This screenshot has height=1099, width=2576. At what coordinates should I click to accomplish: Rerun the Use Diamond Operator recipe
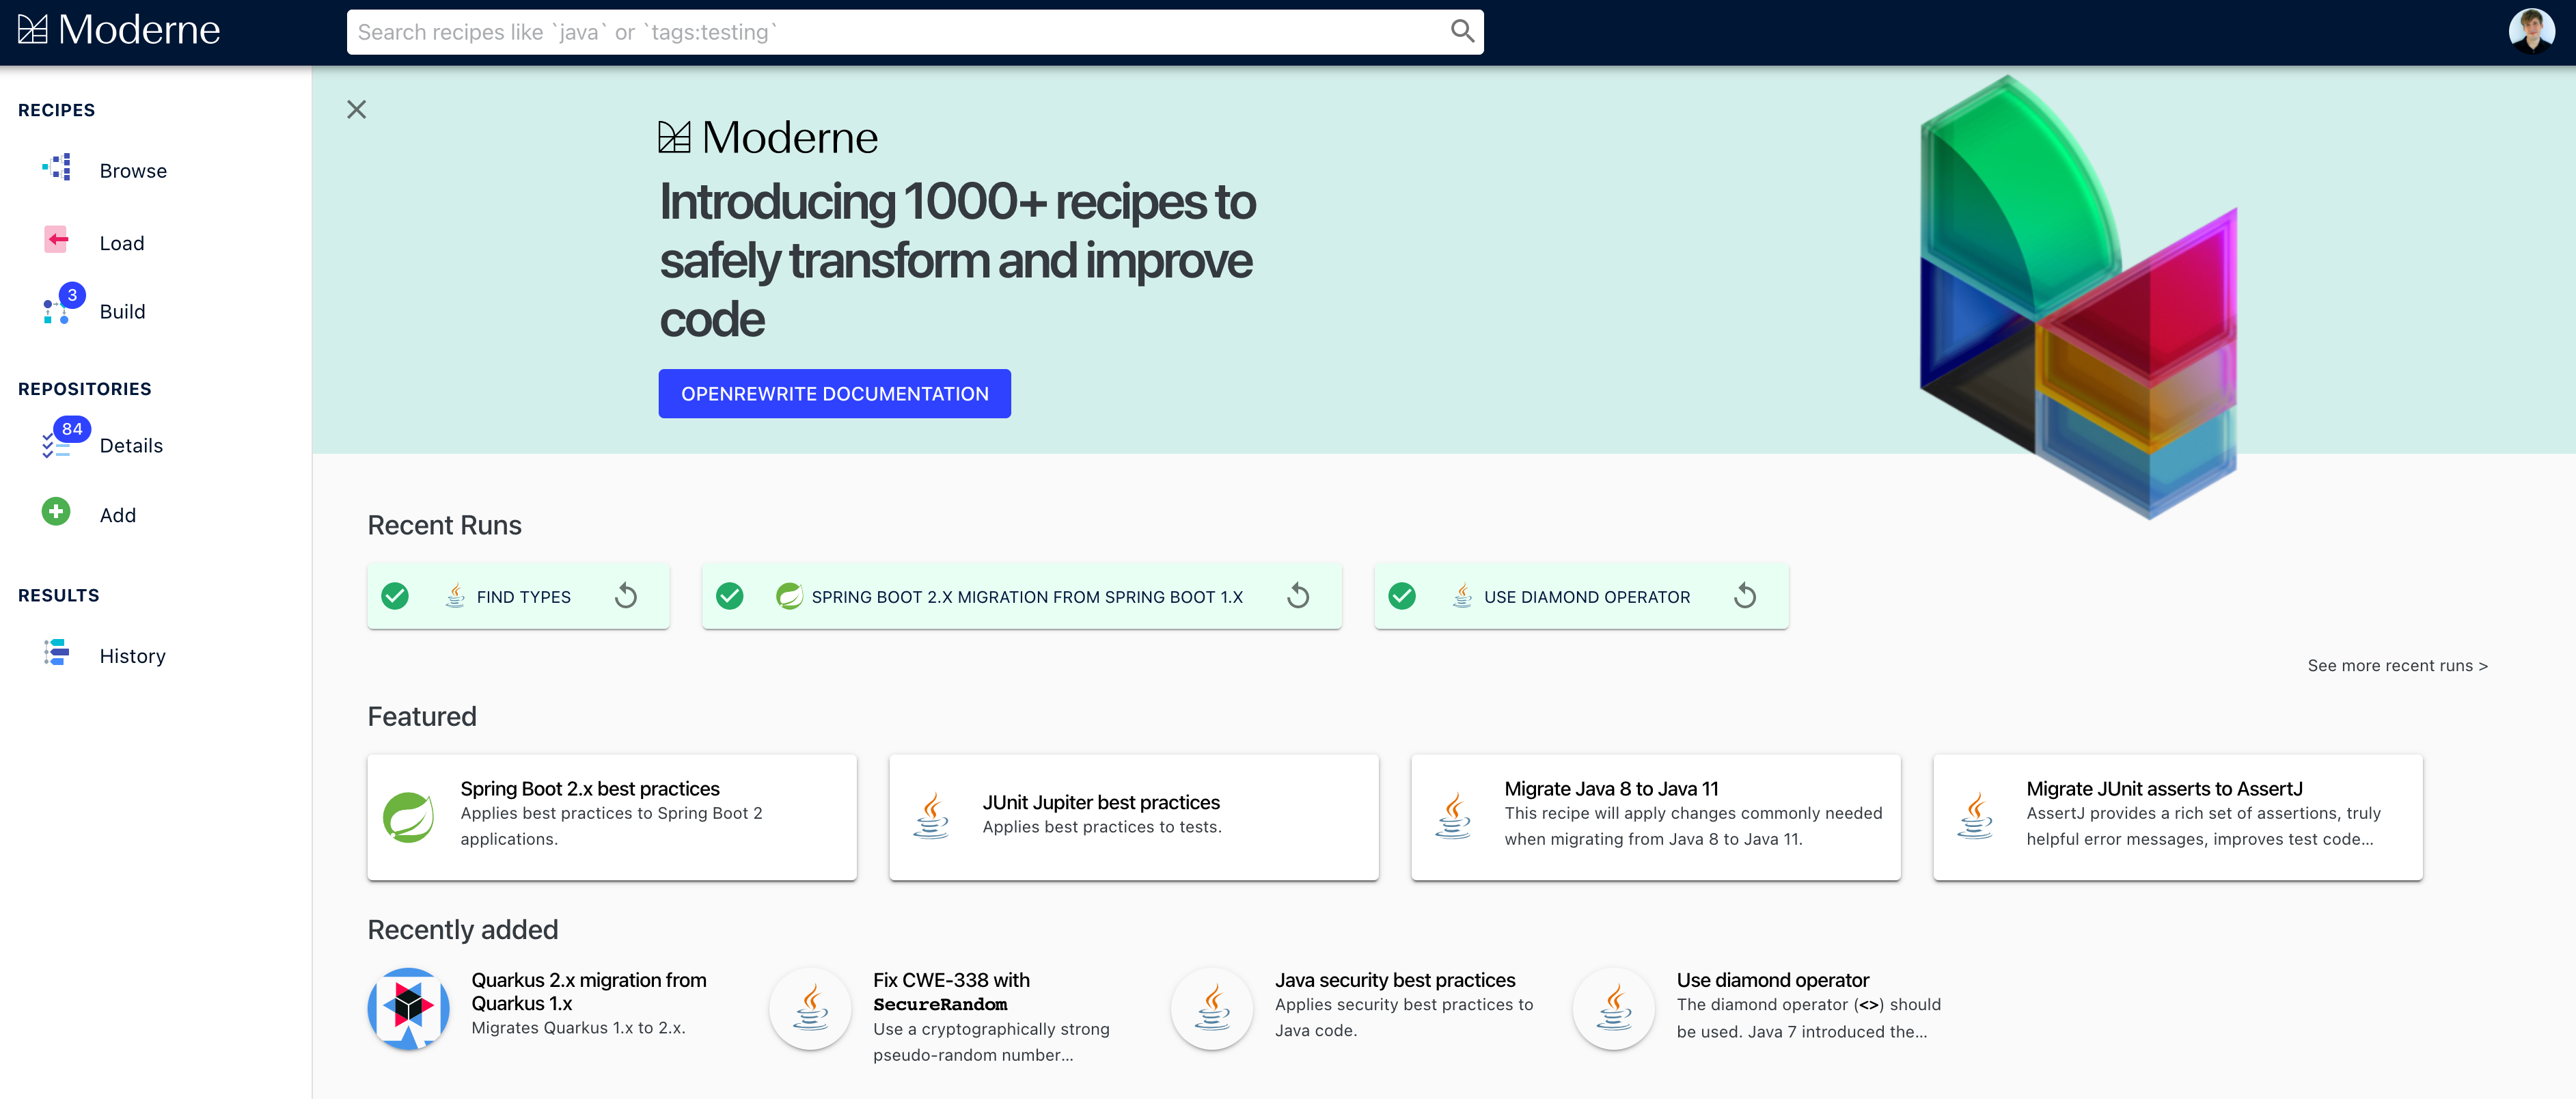[x=1745, y=596]
